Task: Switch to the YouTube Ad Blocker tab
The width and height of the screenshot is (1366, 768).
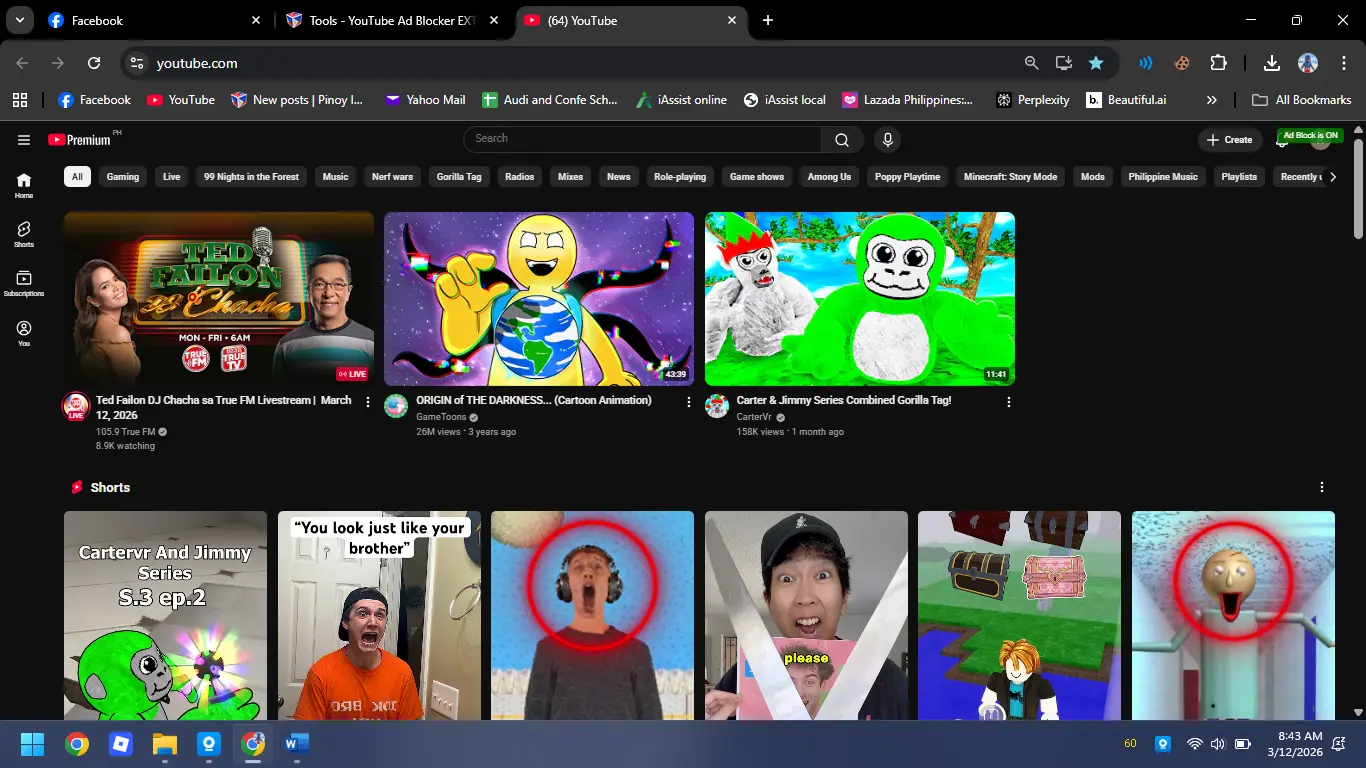Action: (392, 20)
